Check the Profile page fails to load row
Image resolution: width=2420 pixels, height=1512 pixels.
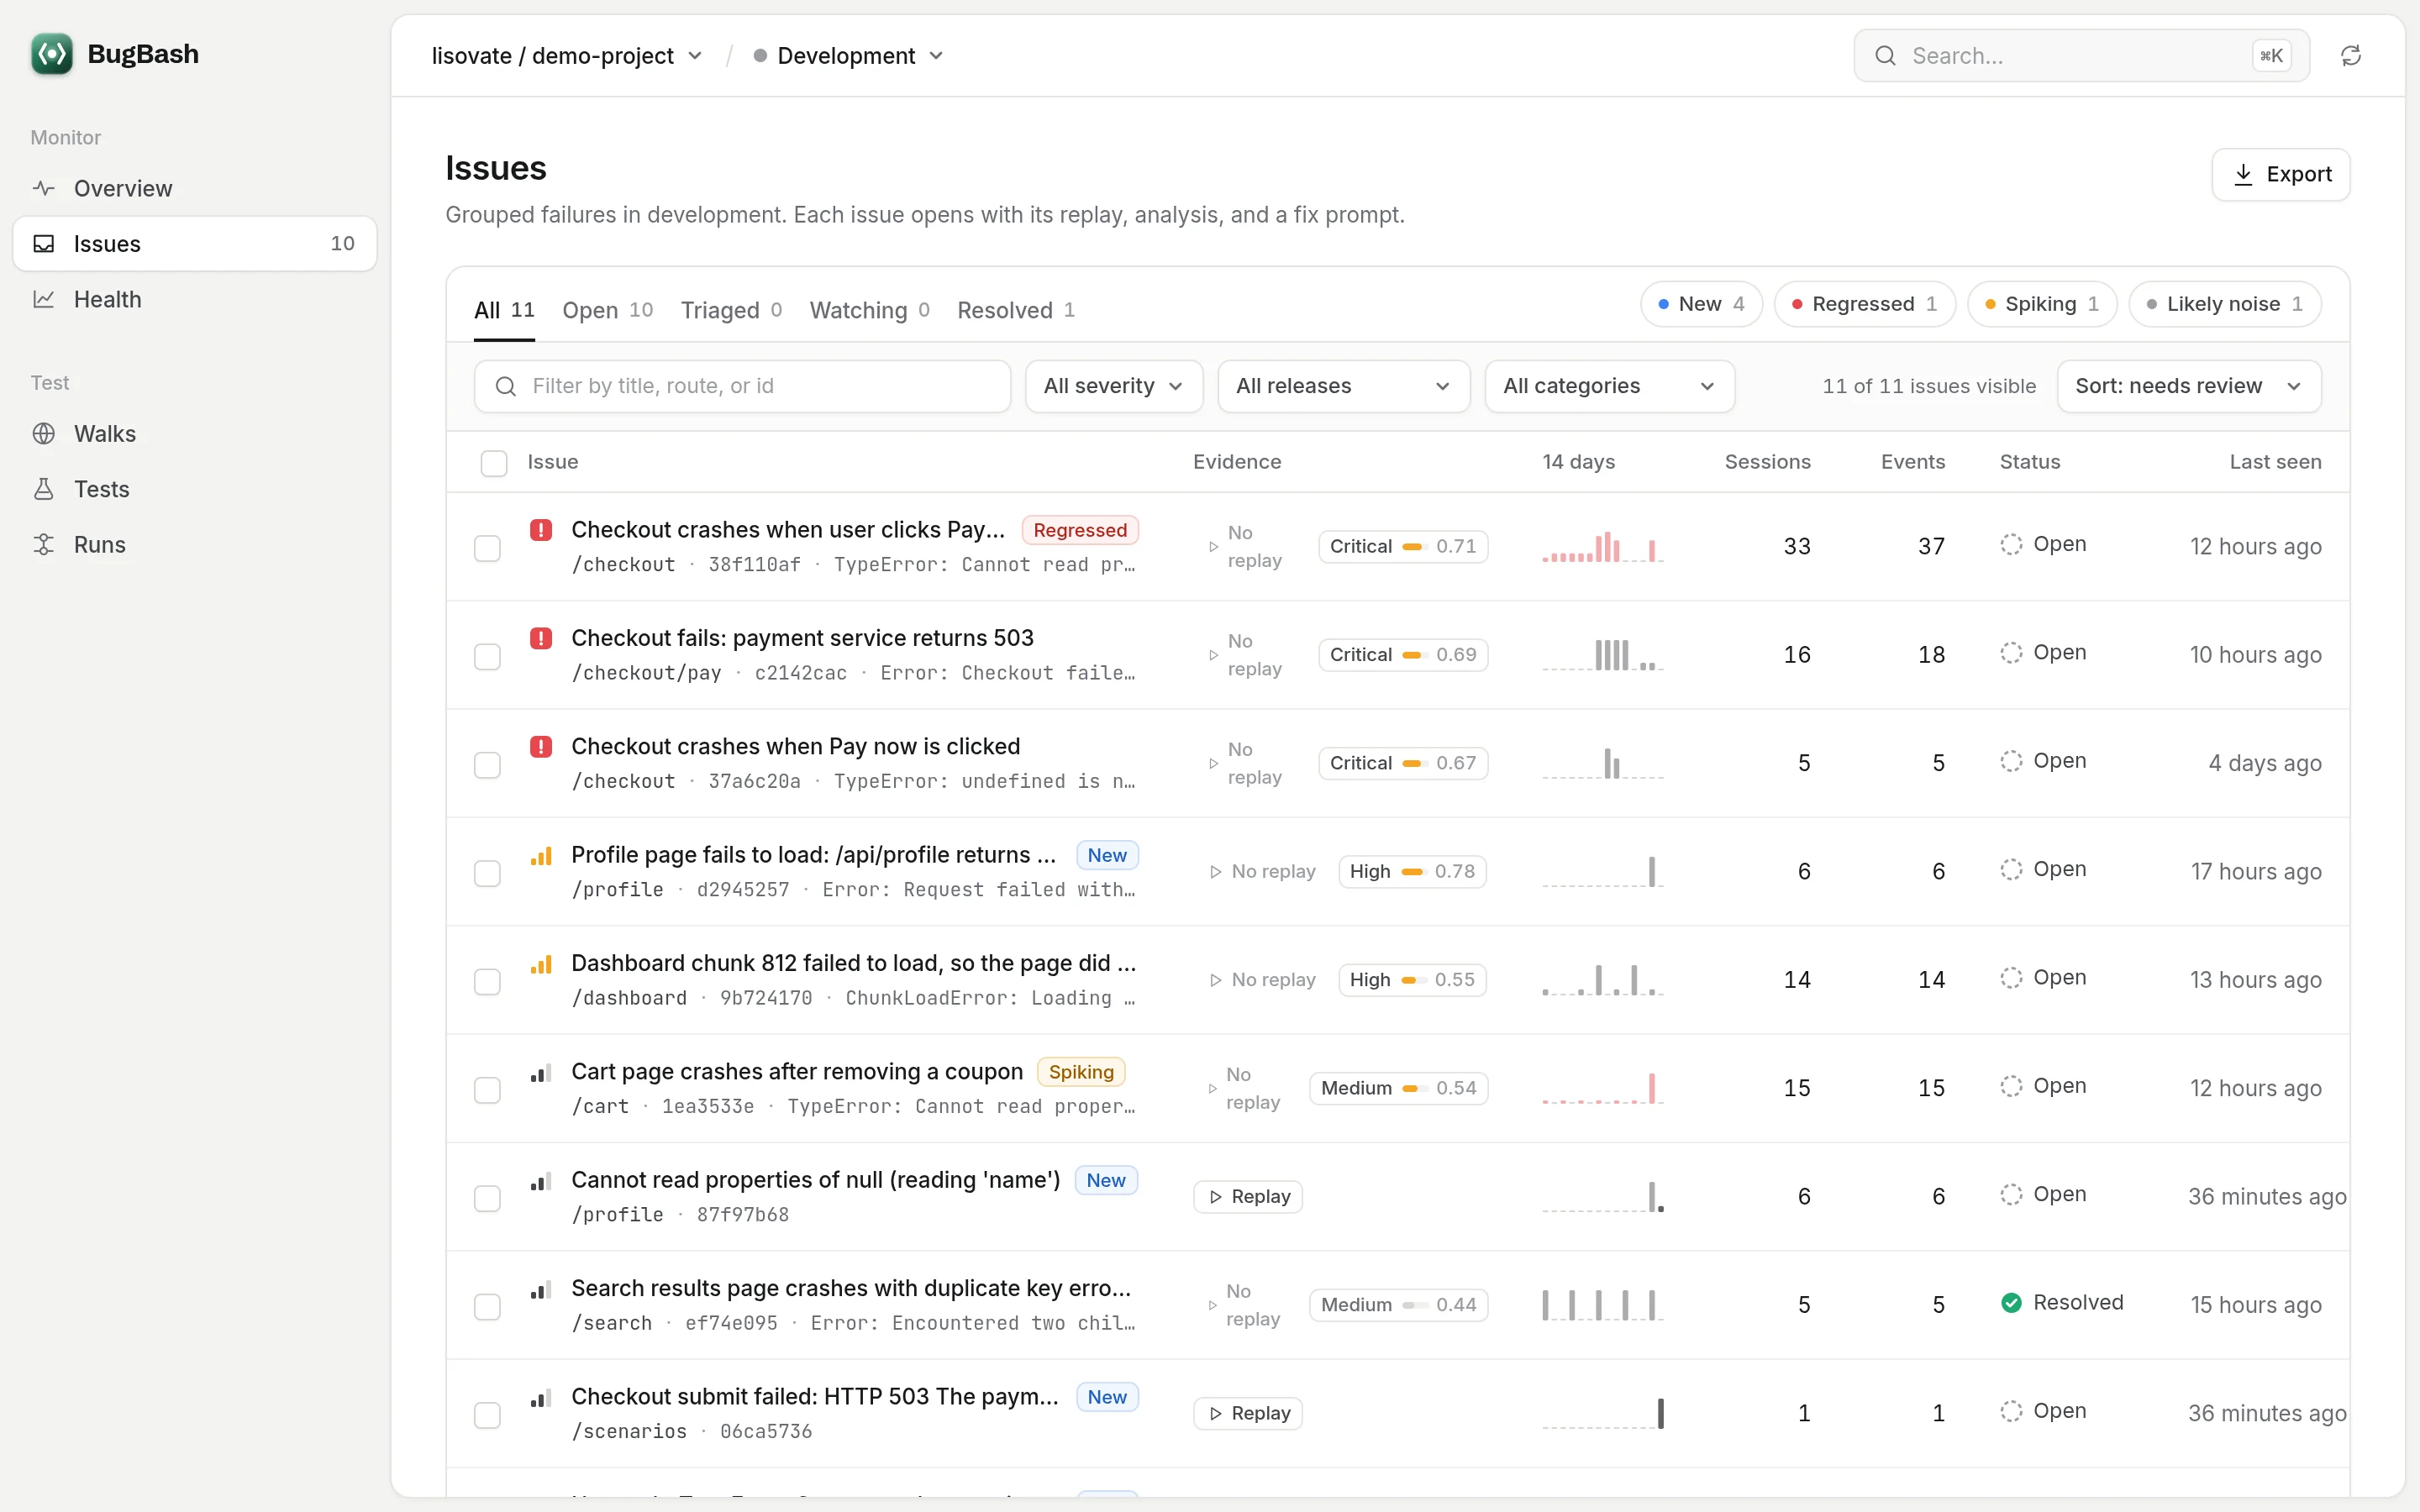click(487, 873)
